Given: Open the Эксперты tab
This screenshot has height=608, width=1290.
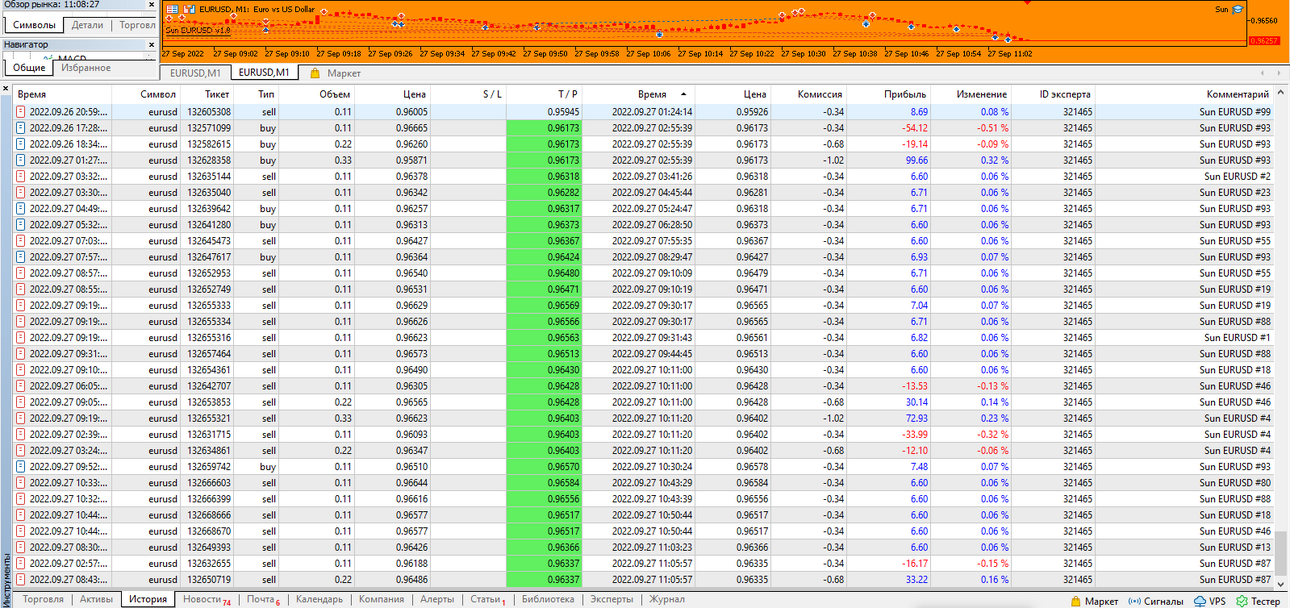Looking at the screenshot, I should (611, 600).
